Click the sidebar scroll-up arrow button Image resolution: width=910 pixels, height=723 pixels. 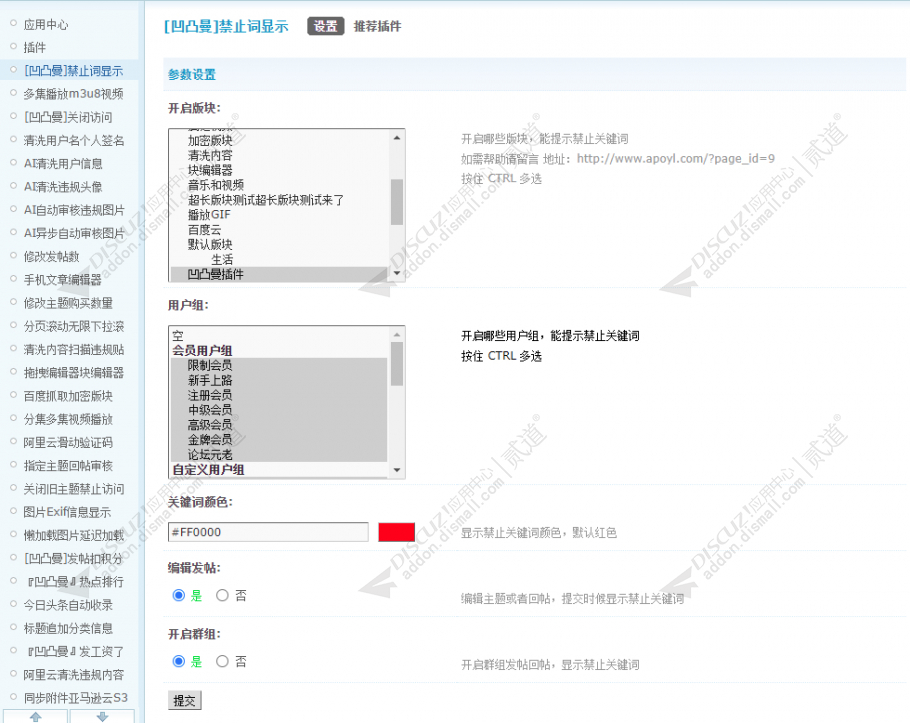[x=35, y=717]
